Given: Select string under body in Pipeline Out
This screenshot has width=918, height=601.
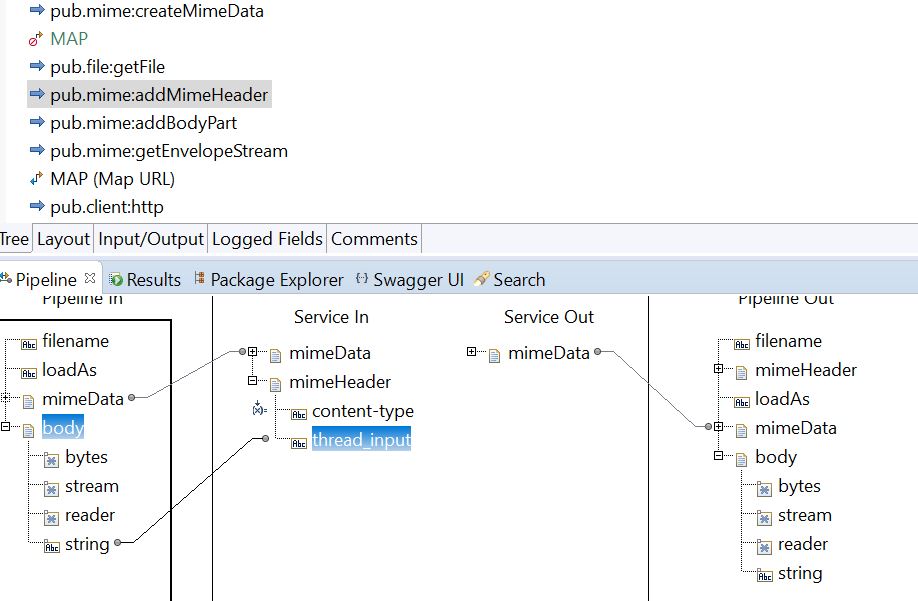Looking at the screenshot, I should pyautogui.click(x=800, y=573).
